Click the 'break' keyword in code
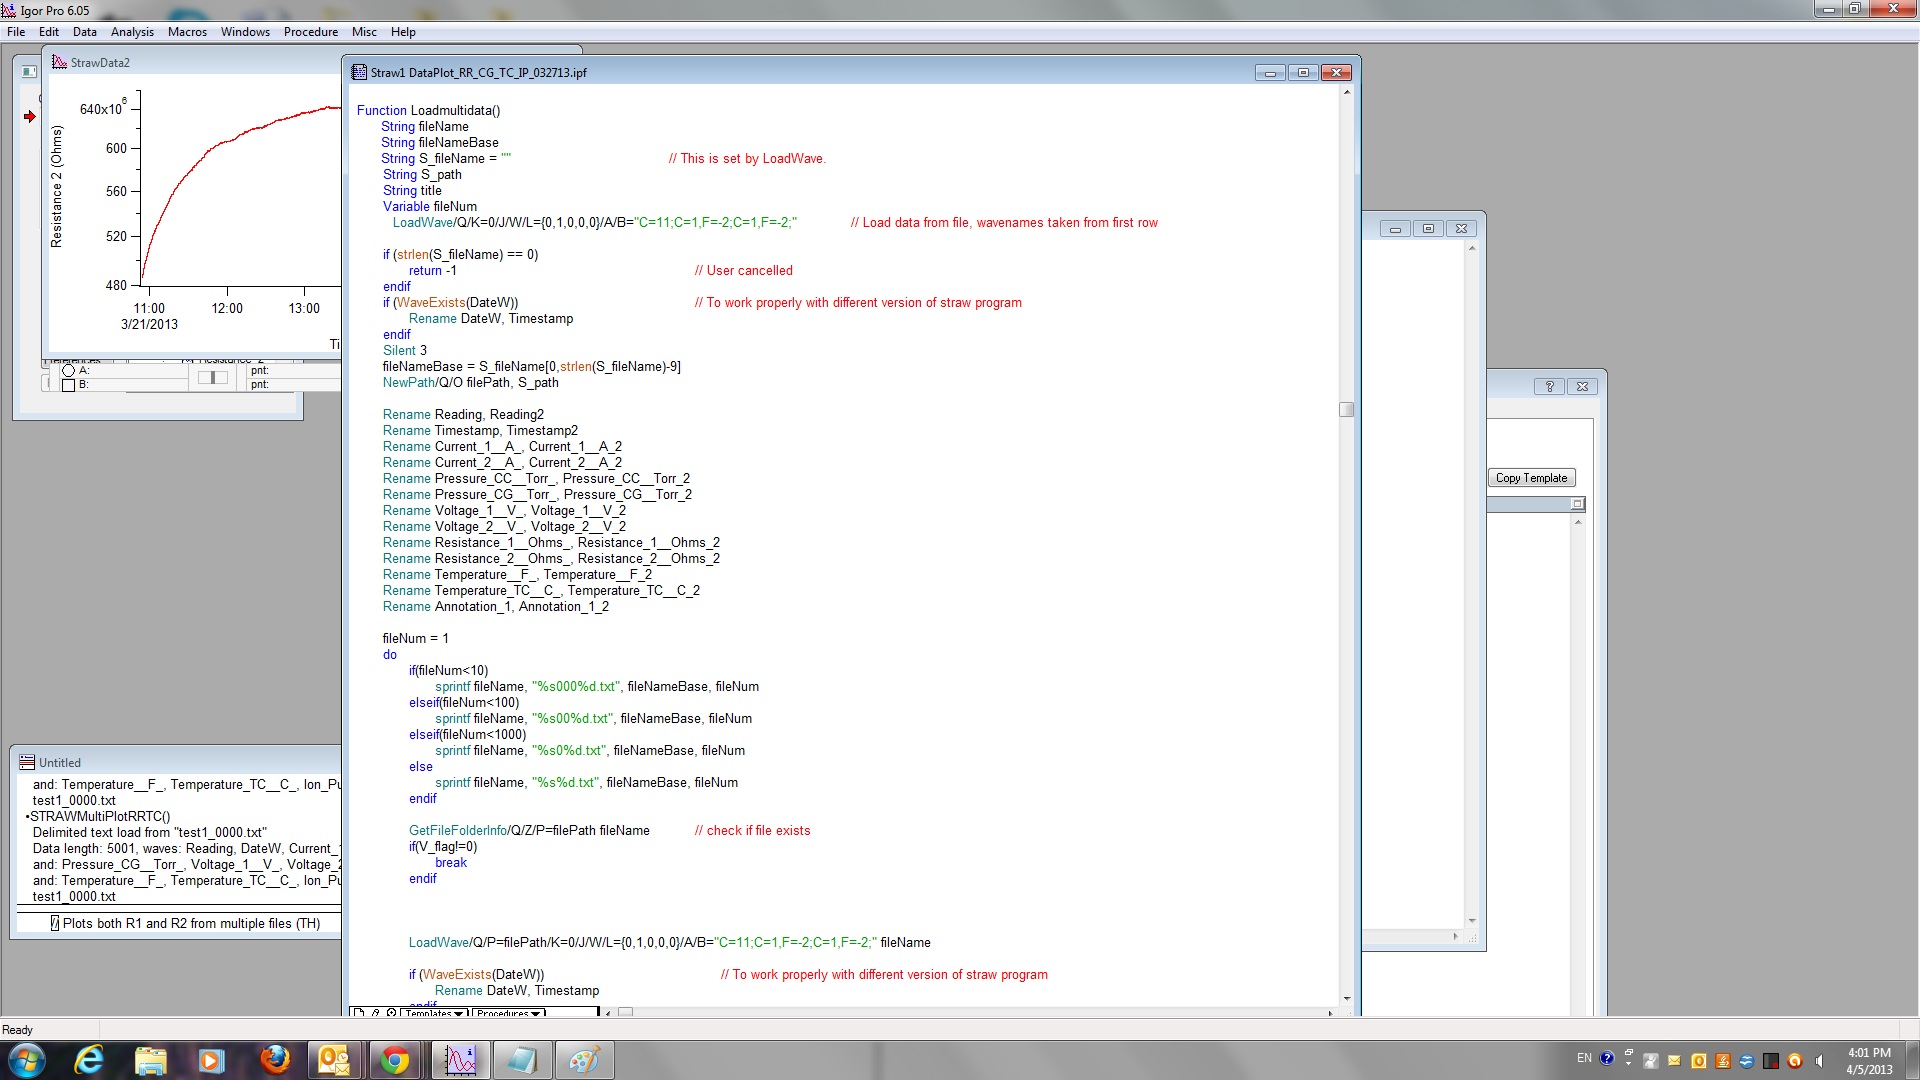The width and height of the screenshot is (1920, 1080). pyautogui.click(x=450, y=862)
